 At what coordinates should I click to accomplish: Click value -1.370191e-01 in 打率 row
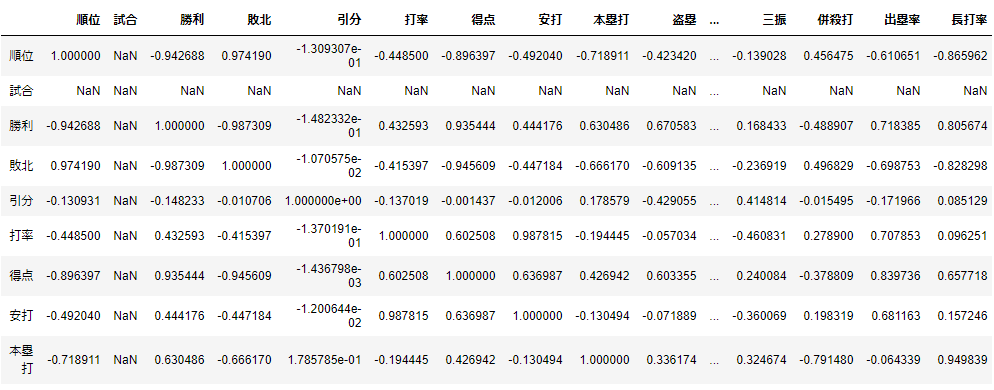[328, 235]
